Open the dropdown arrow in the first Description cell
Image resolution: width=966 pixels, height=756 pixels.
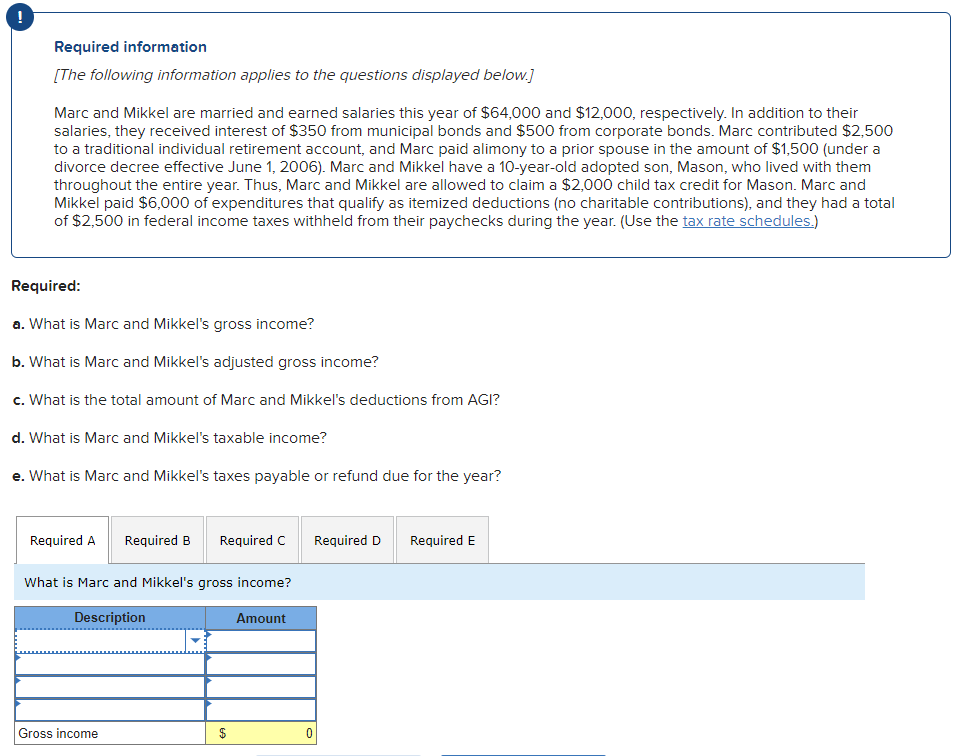193,640
